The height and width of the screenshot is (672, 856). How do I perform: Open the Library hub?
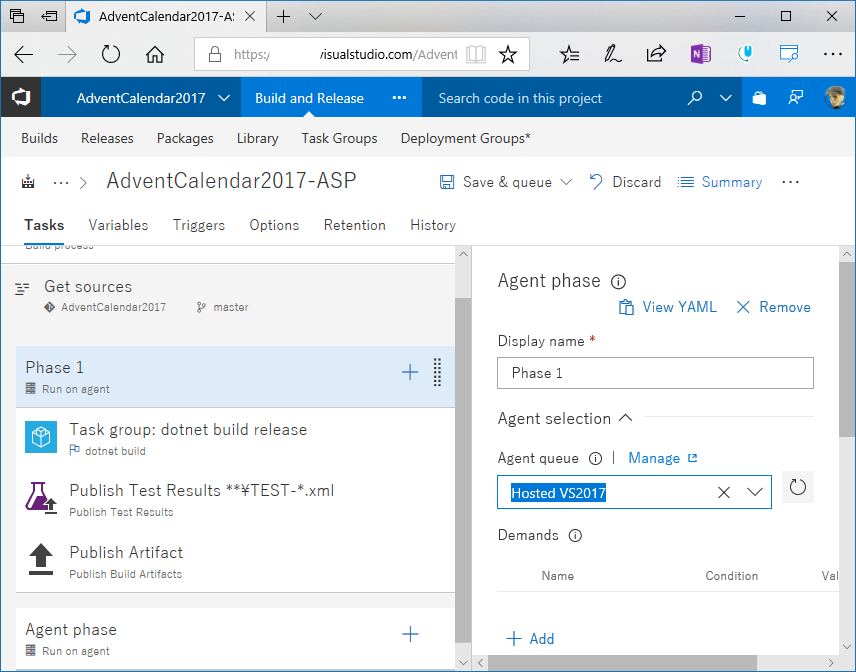coord(258,139)
